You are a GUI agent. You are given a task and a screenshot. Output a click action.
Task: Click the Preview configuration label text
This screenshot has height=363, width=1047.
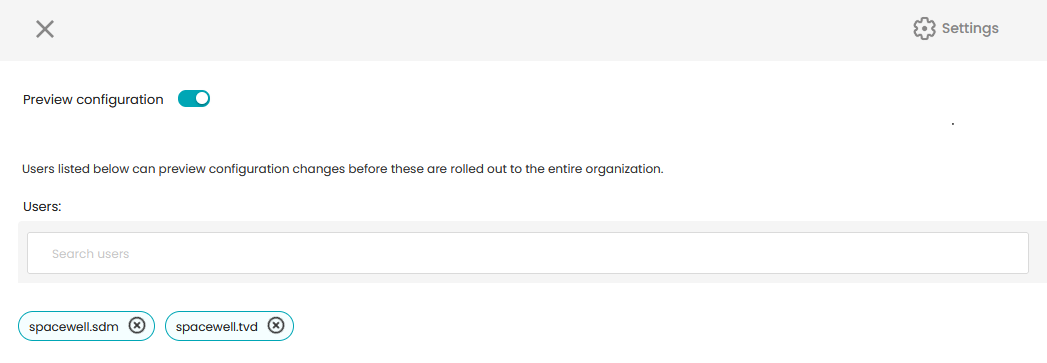pyautogui.click(x=93, y=99)
